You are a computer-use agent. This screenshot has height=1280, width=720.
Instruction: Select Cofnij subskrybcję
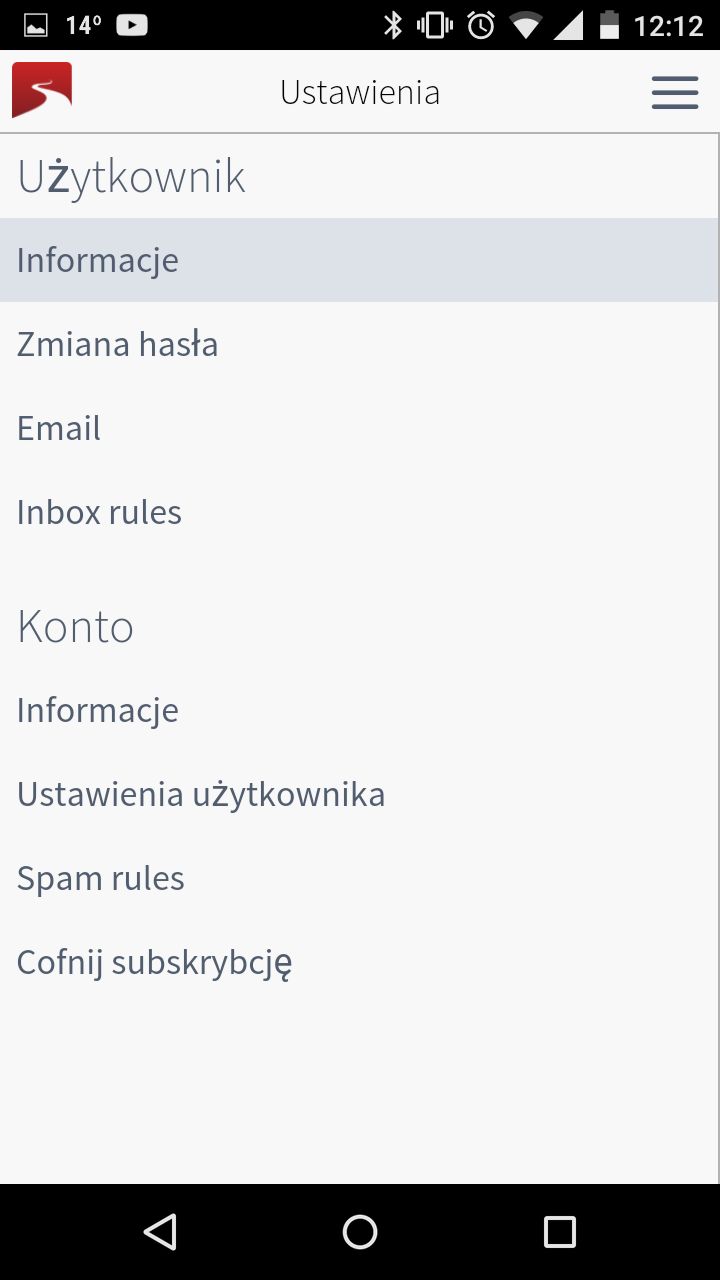tap(359, 962)
